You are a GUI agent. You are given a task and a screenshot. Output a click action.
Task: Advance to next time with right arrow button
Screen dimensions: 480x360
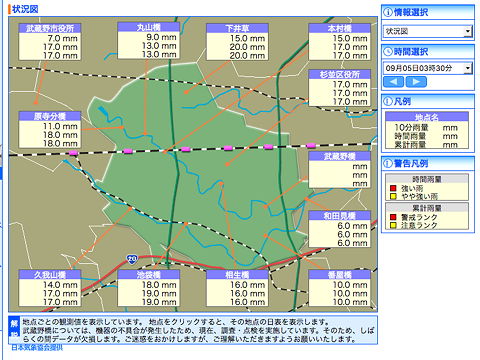[416, 82]
